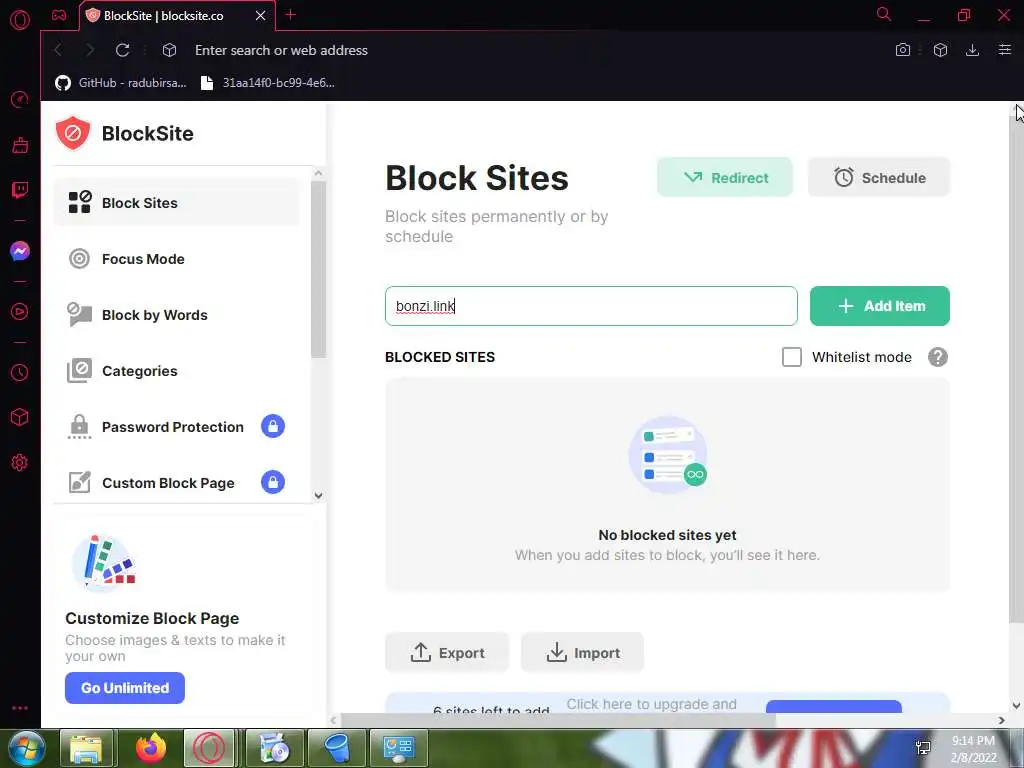
Task: Click the side menu scroll up arrow
Action: pos(318,173)
